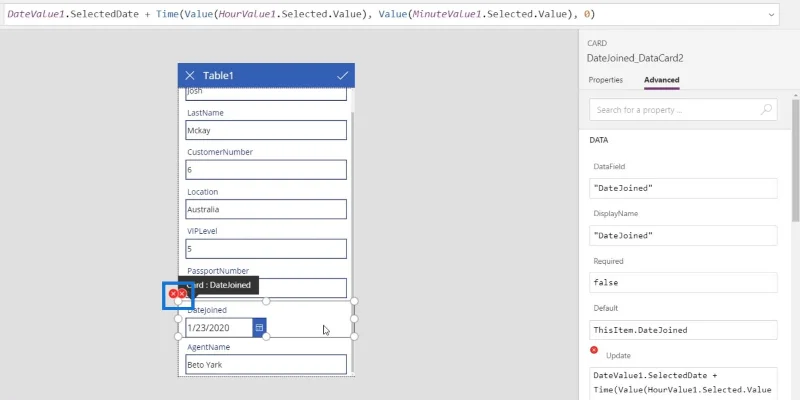Click the Location label in the form

[x=203, y=192]
